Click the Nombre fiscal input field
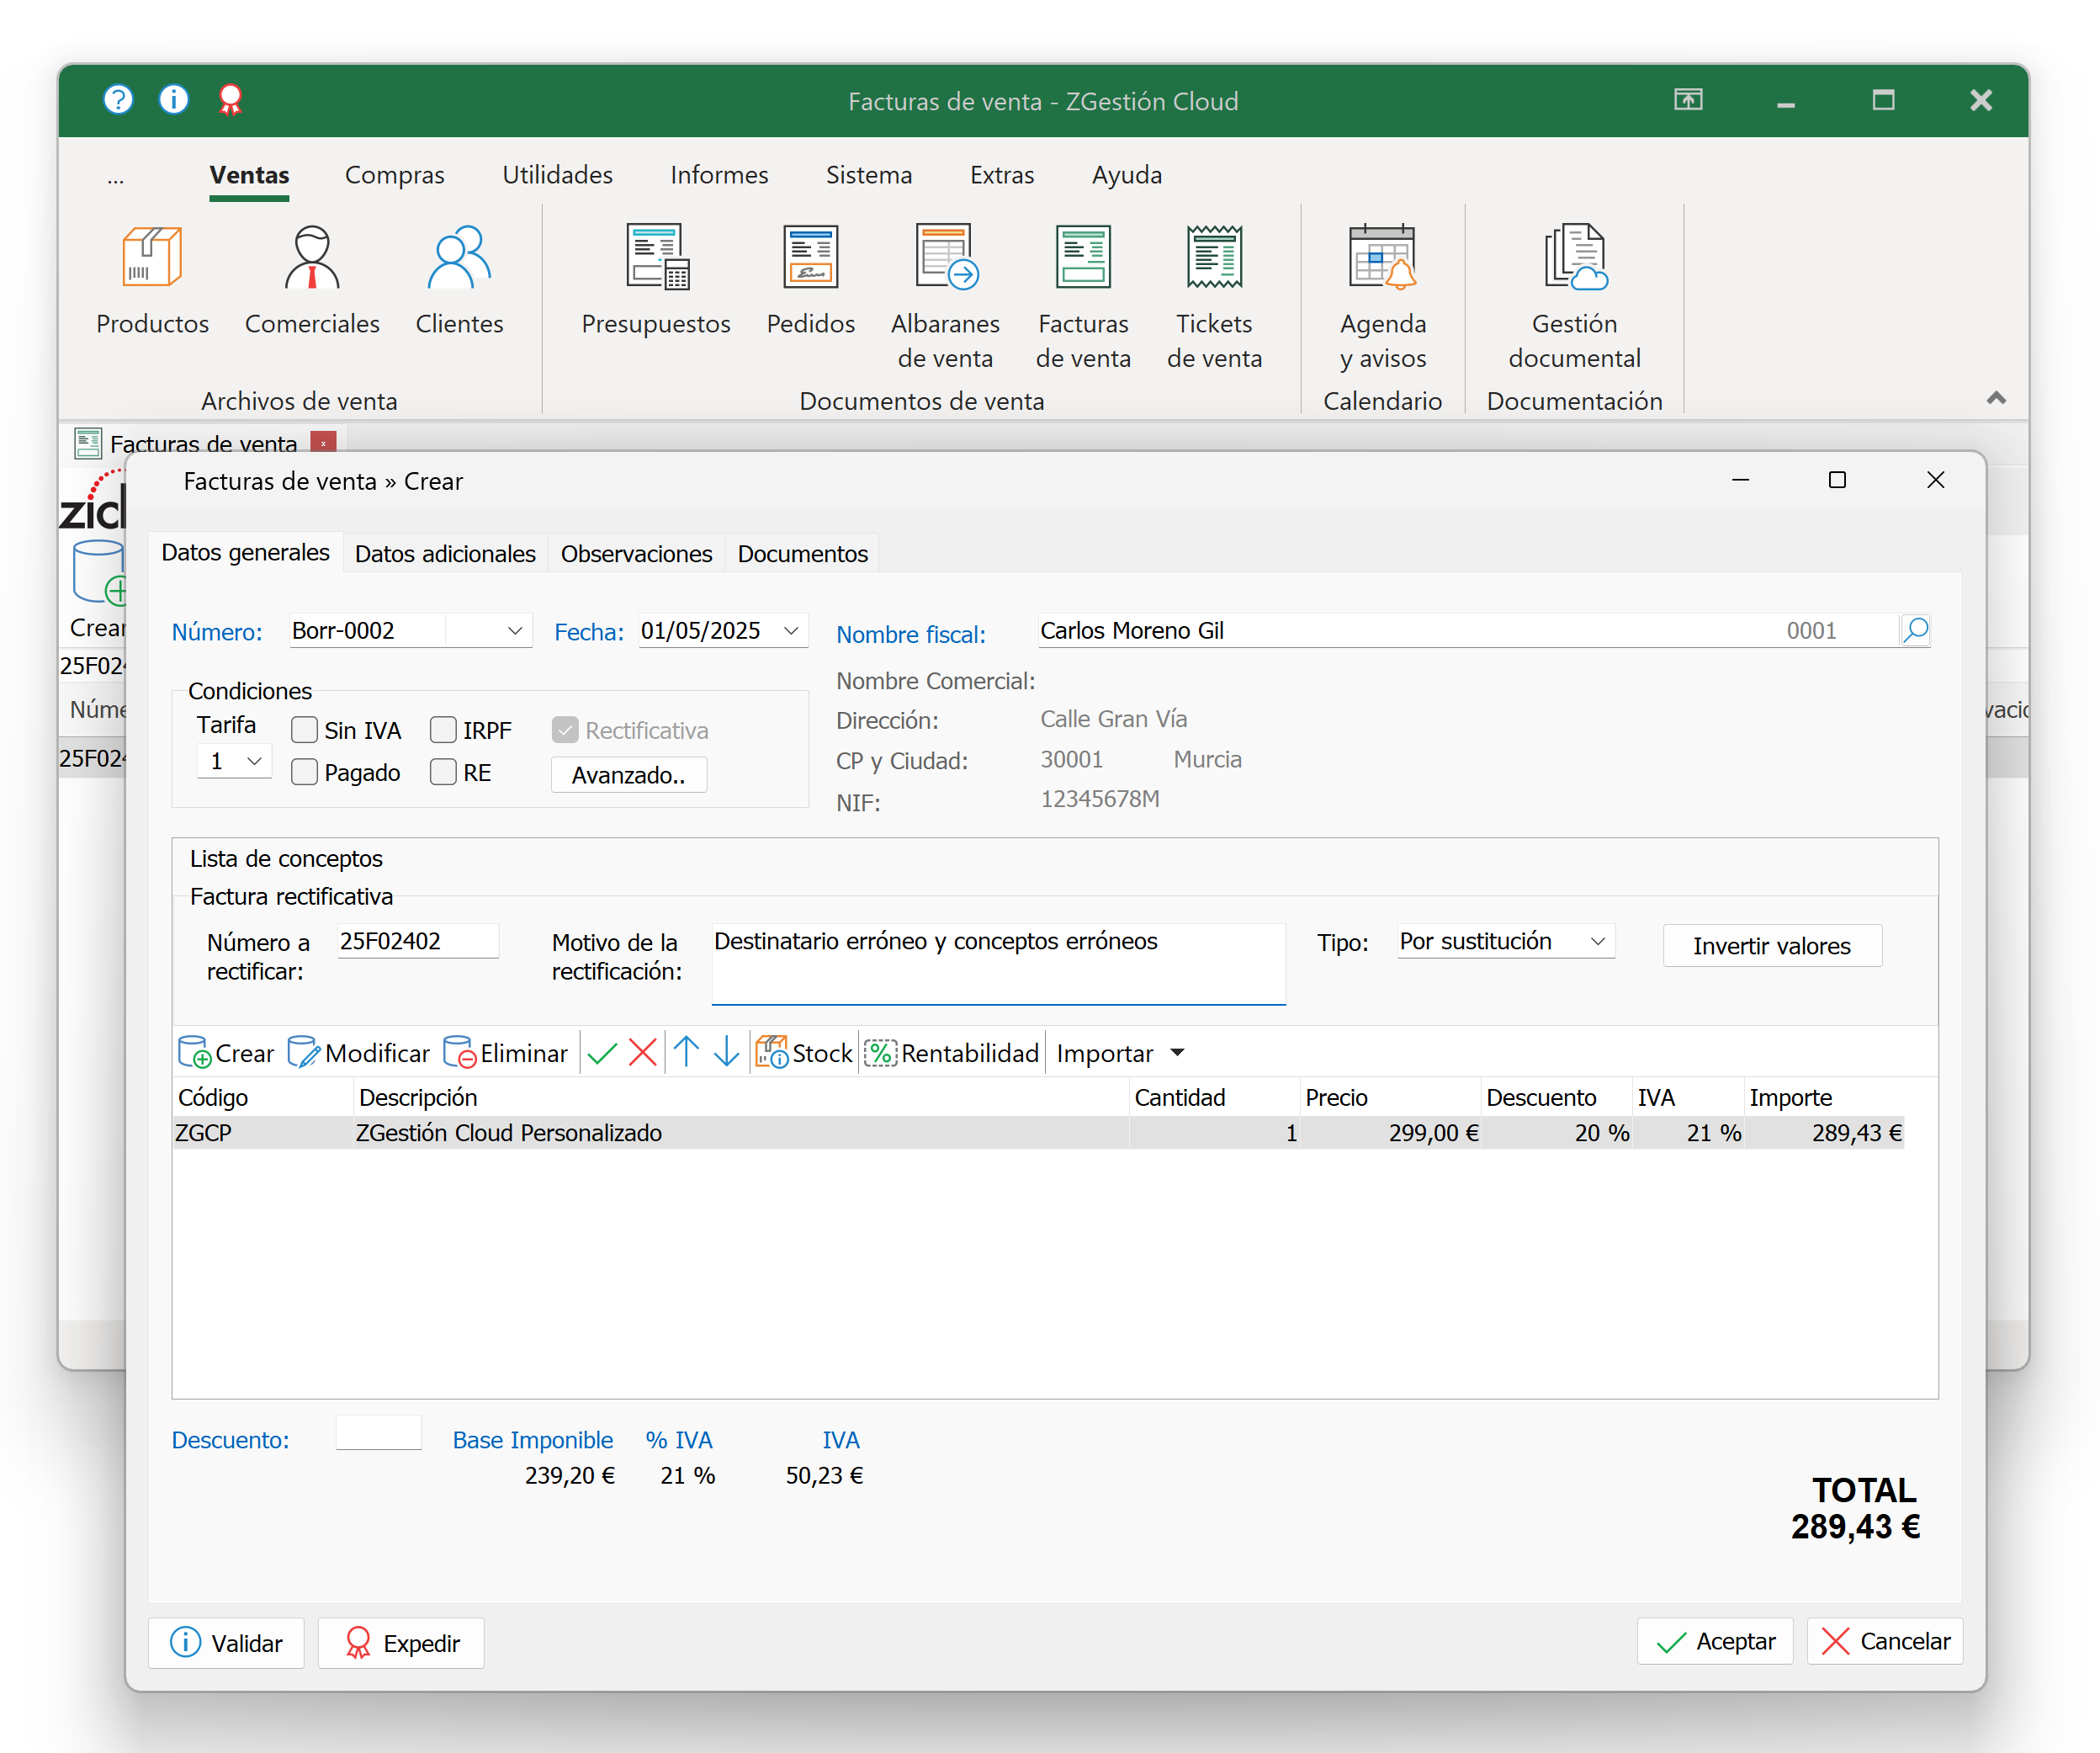The height and width of the screenshot is (1753, 2100). [x=1468, y=631]
